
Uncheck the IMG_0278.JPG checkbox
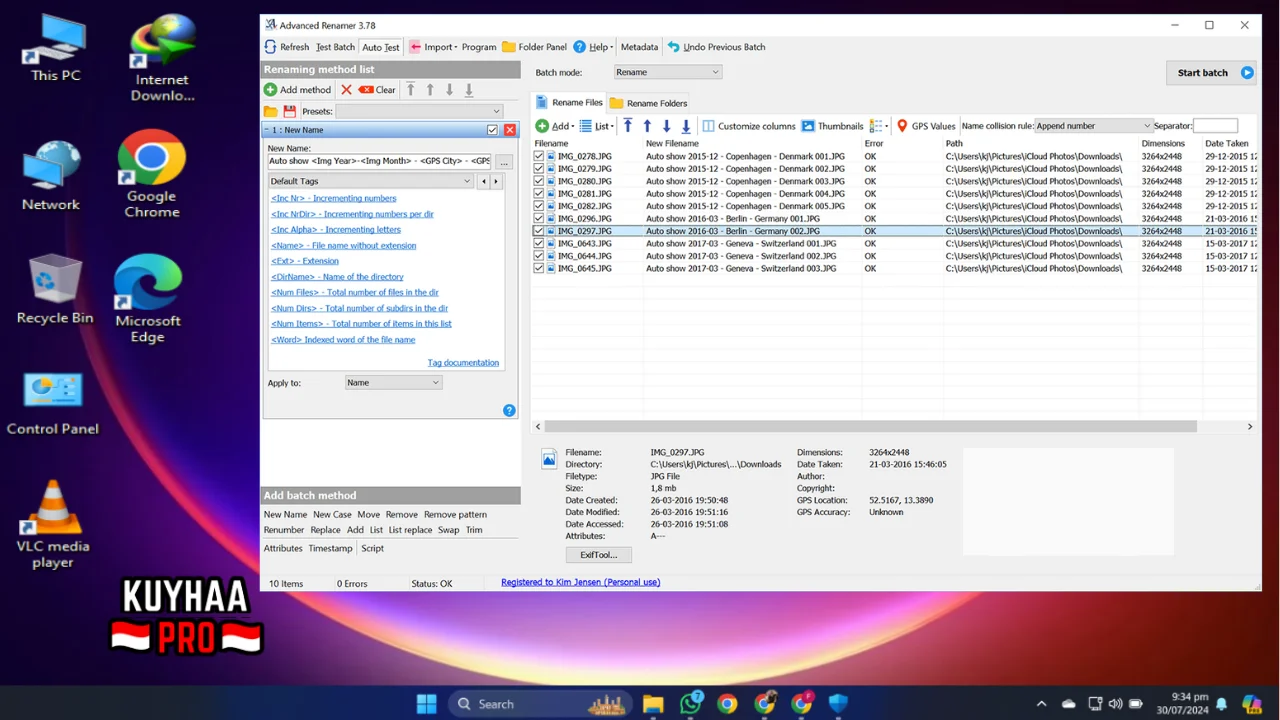point(539,157)
